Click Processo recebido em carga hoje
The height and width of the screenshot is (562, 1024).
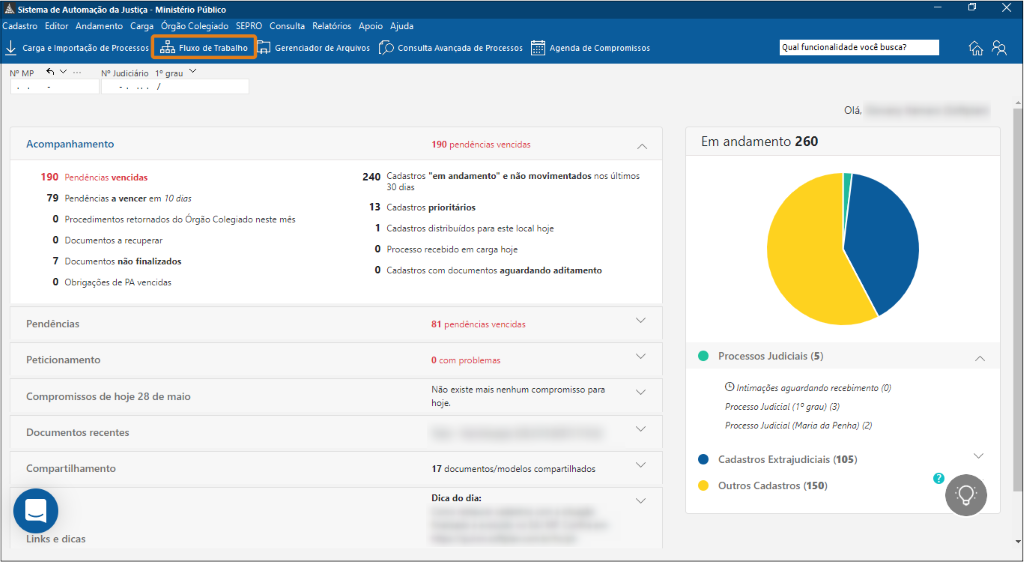[446, 249]
